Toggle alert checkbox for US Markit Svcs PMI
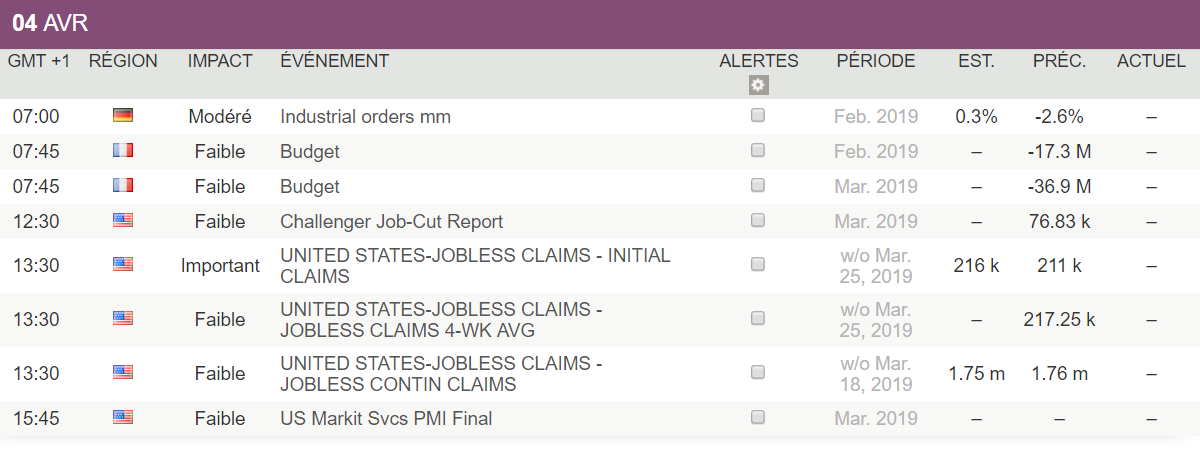The width and height of the screenshot is (1200, 475). point(758,418)
